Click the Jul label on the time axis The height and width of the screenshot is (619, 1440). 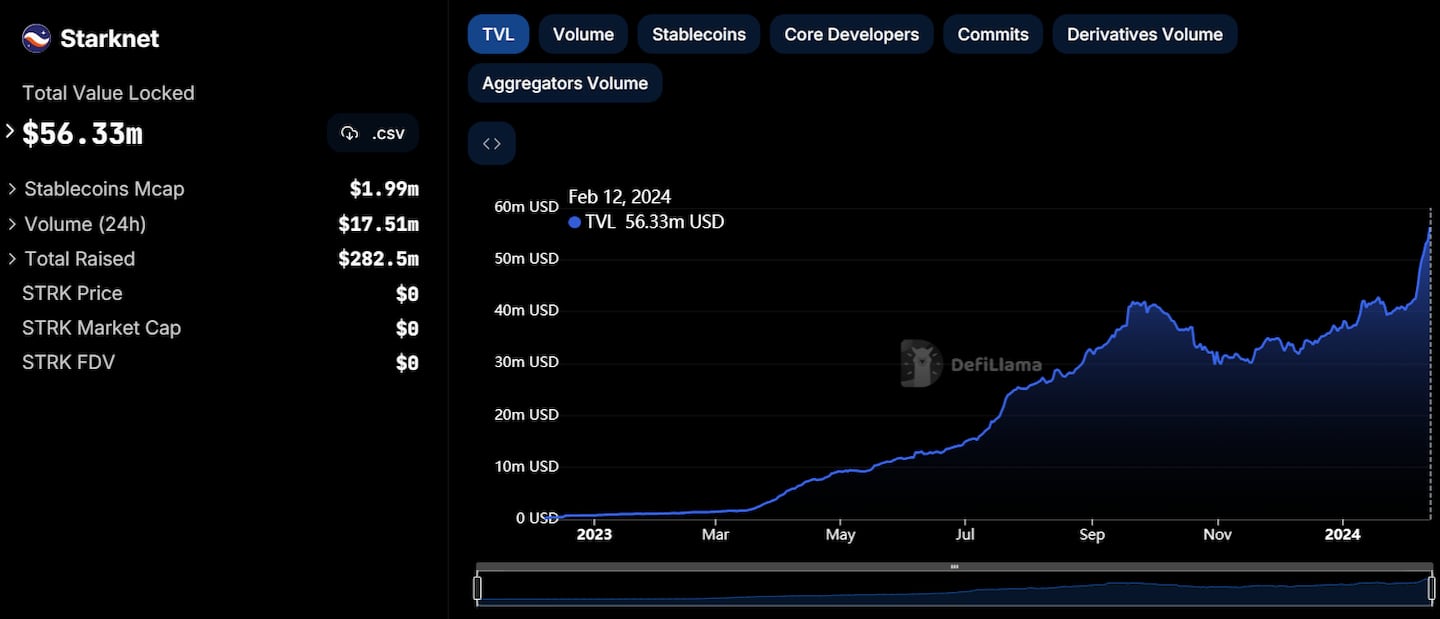click(x=966, y=534)
